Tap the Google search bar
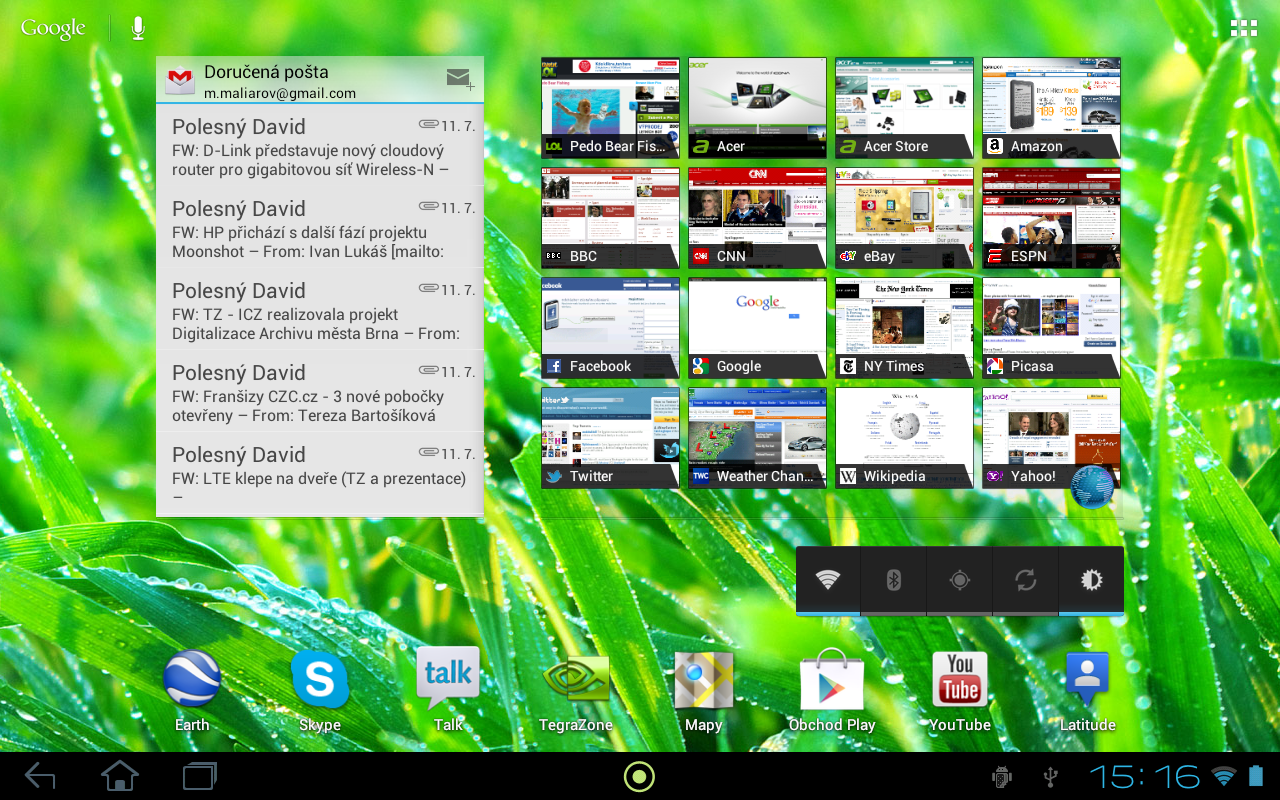 tap(52, 27)
